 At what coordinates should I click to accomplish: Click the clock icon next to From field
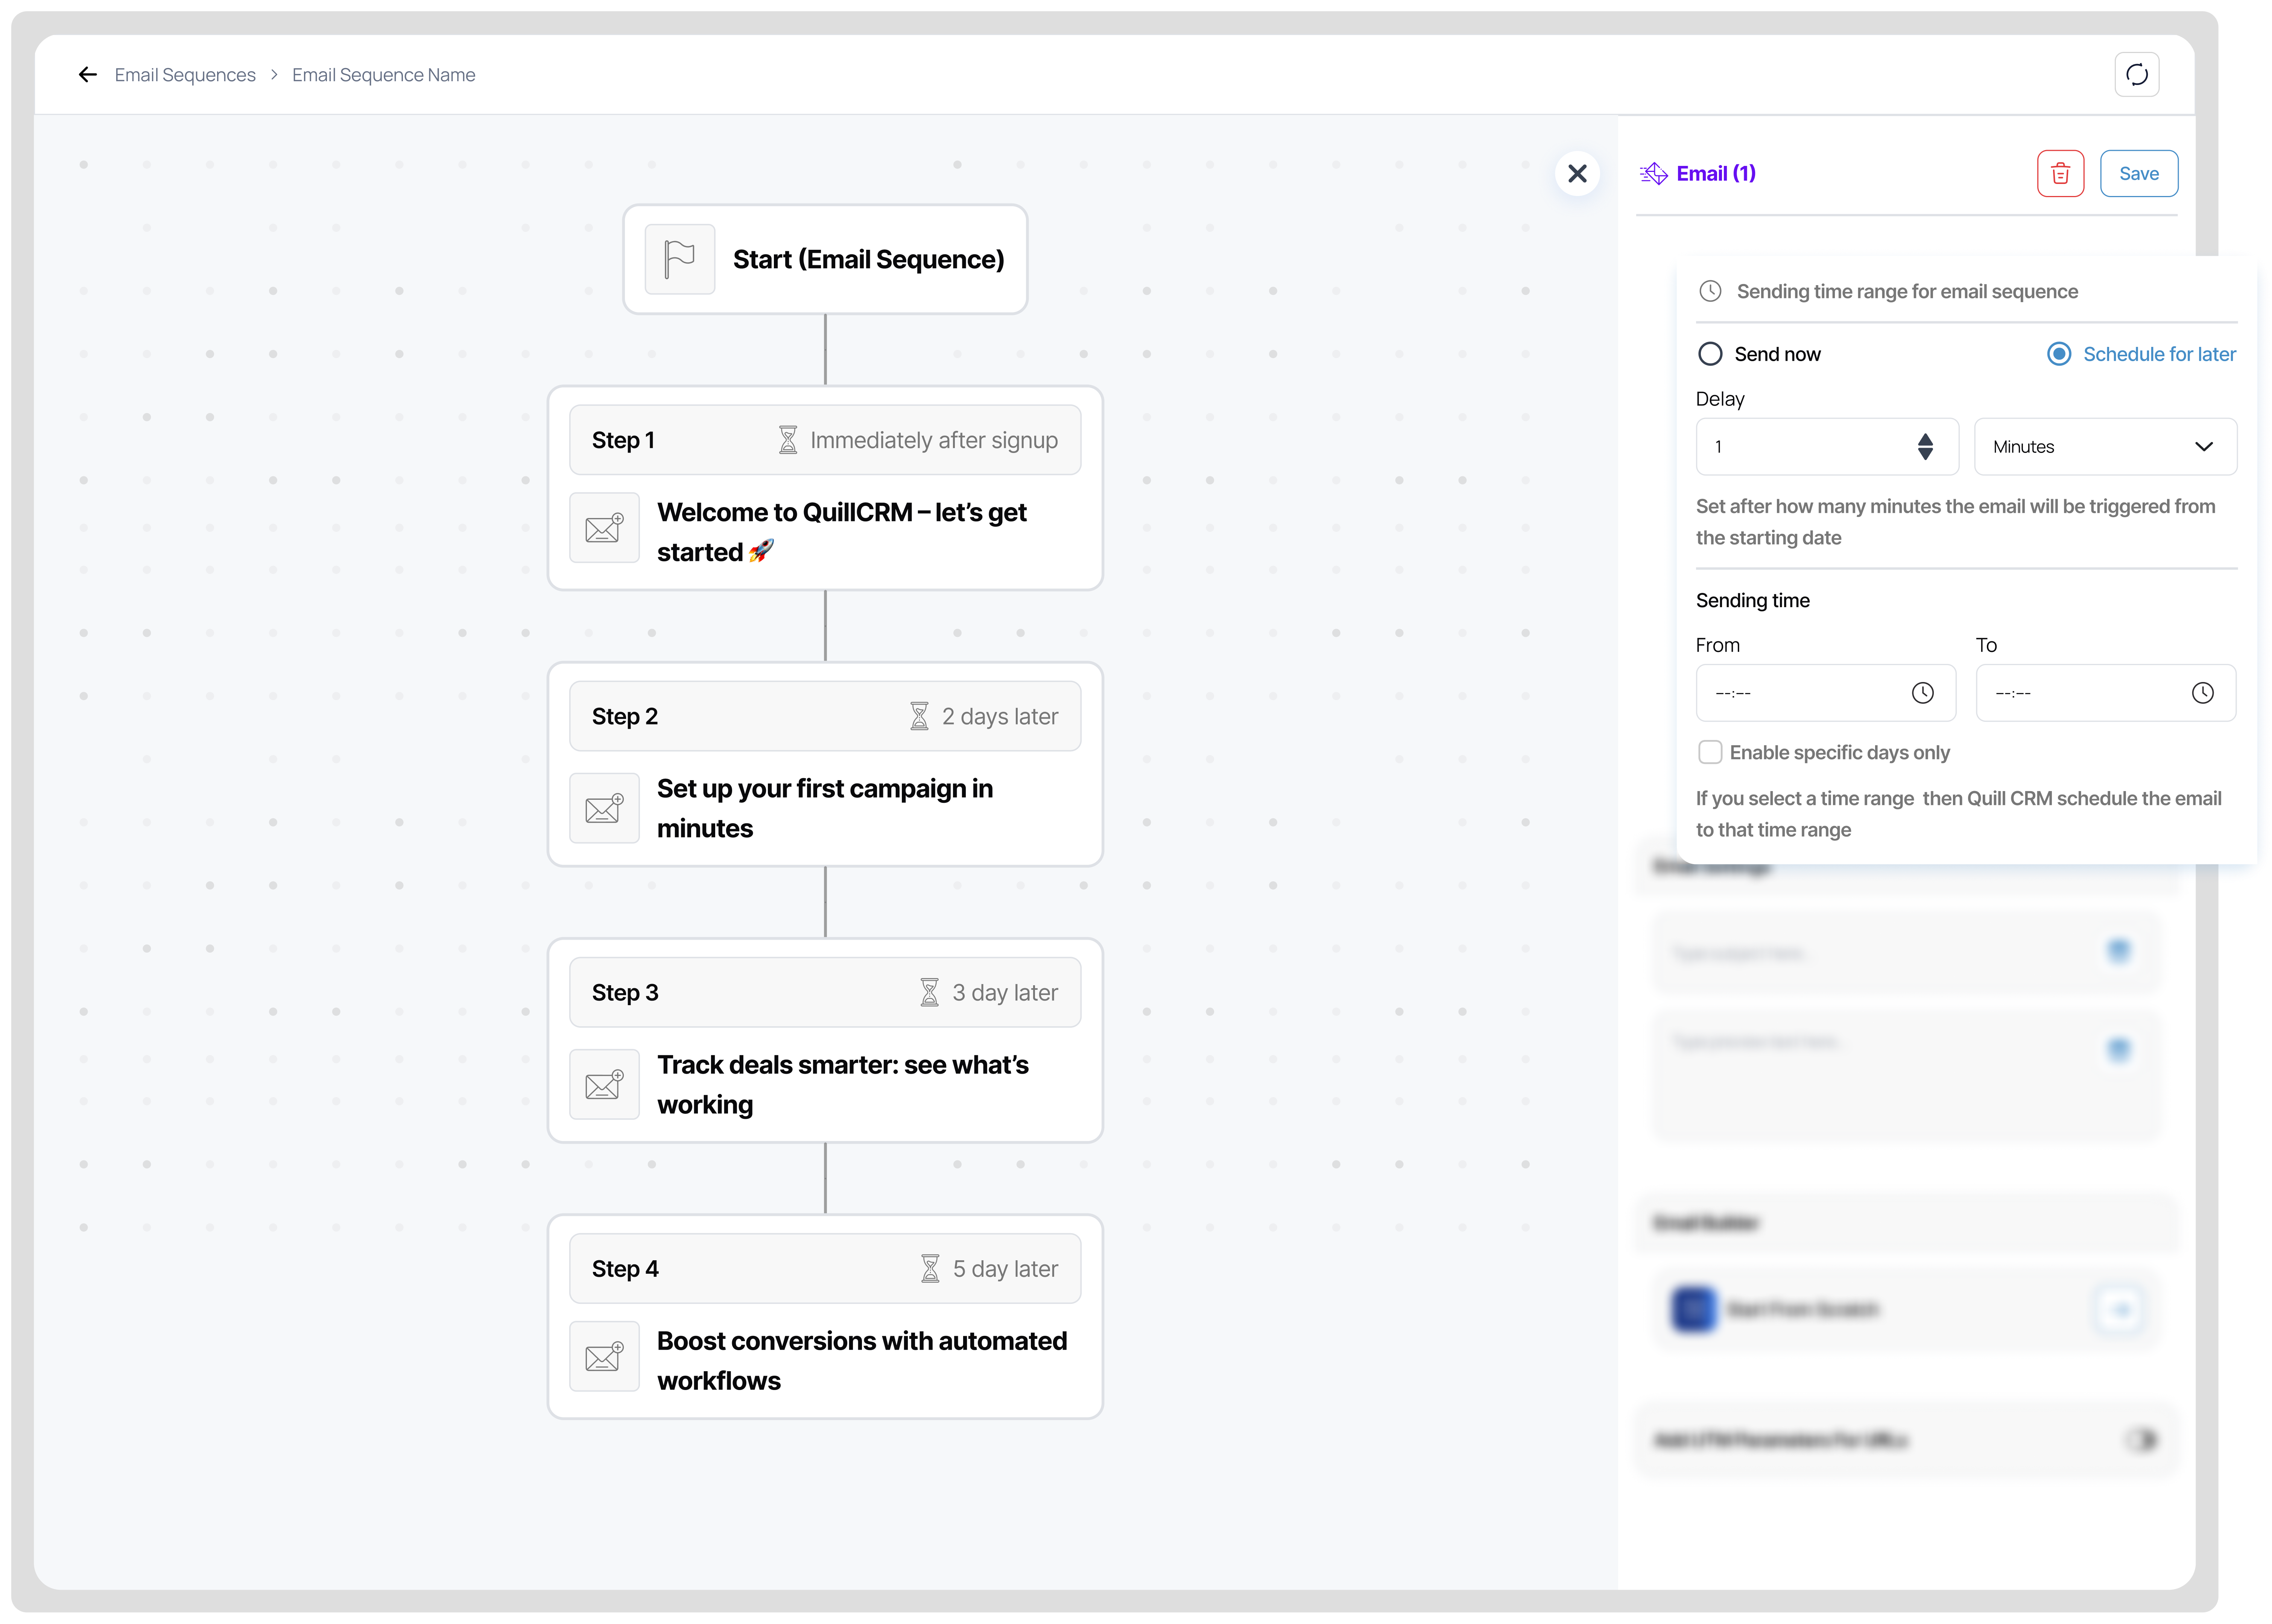click(1922, 692)
